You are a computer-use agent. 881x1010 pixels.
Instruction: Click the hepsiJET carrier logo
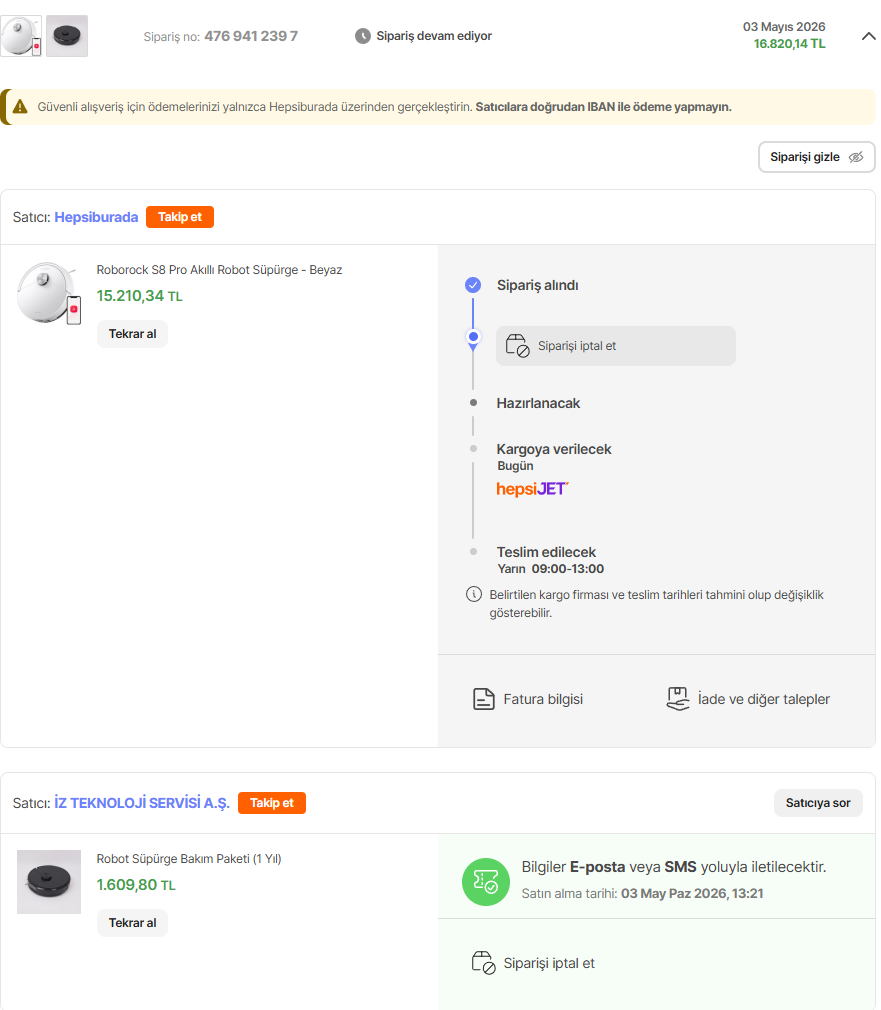532,489
